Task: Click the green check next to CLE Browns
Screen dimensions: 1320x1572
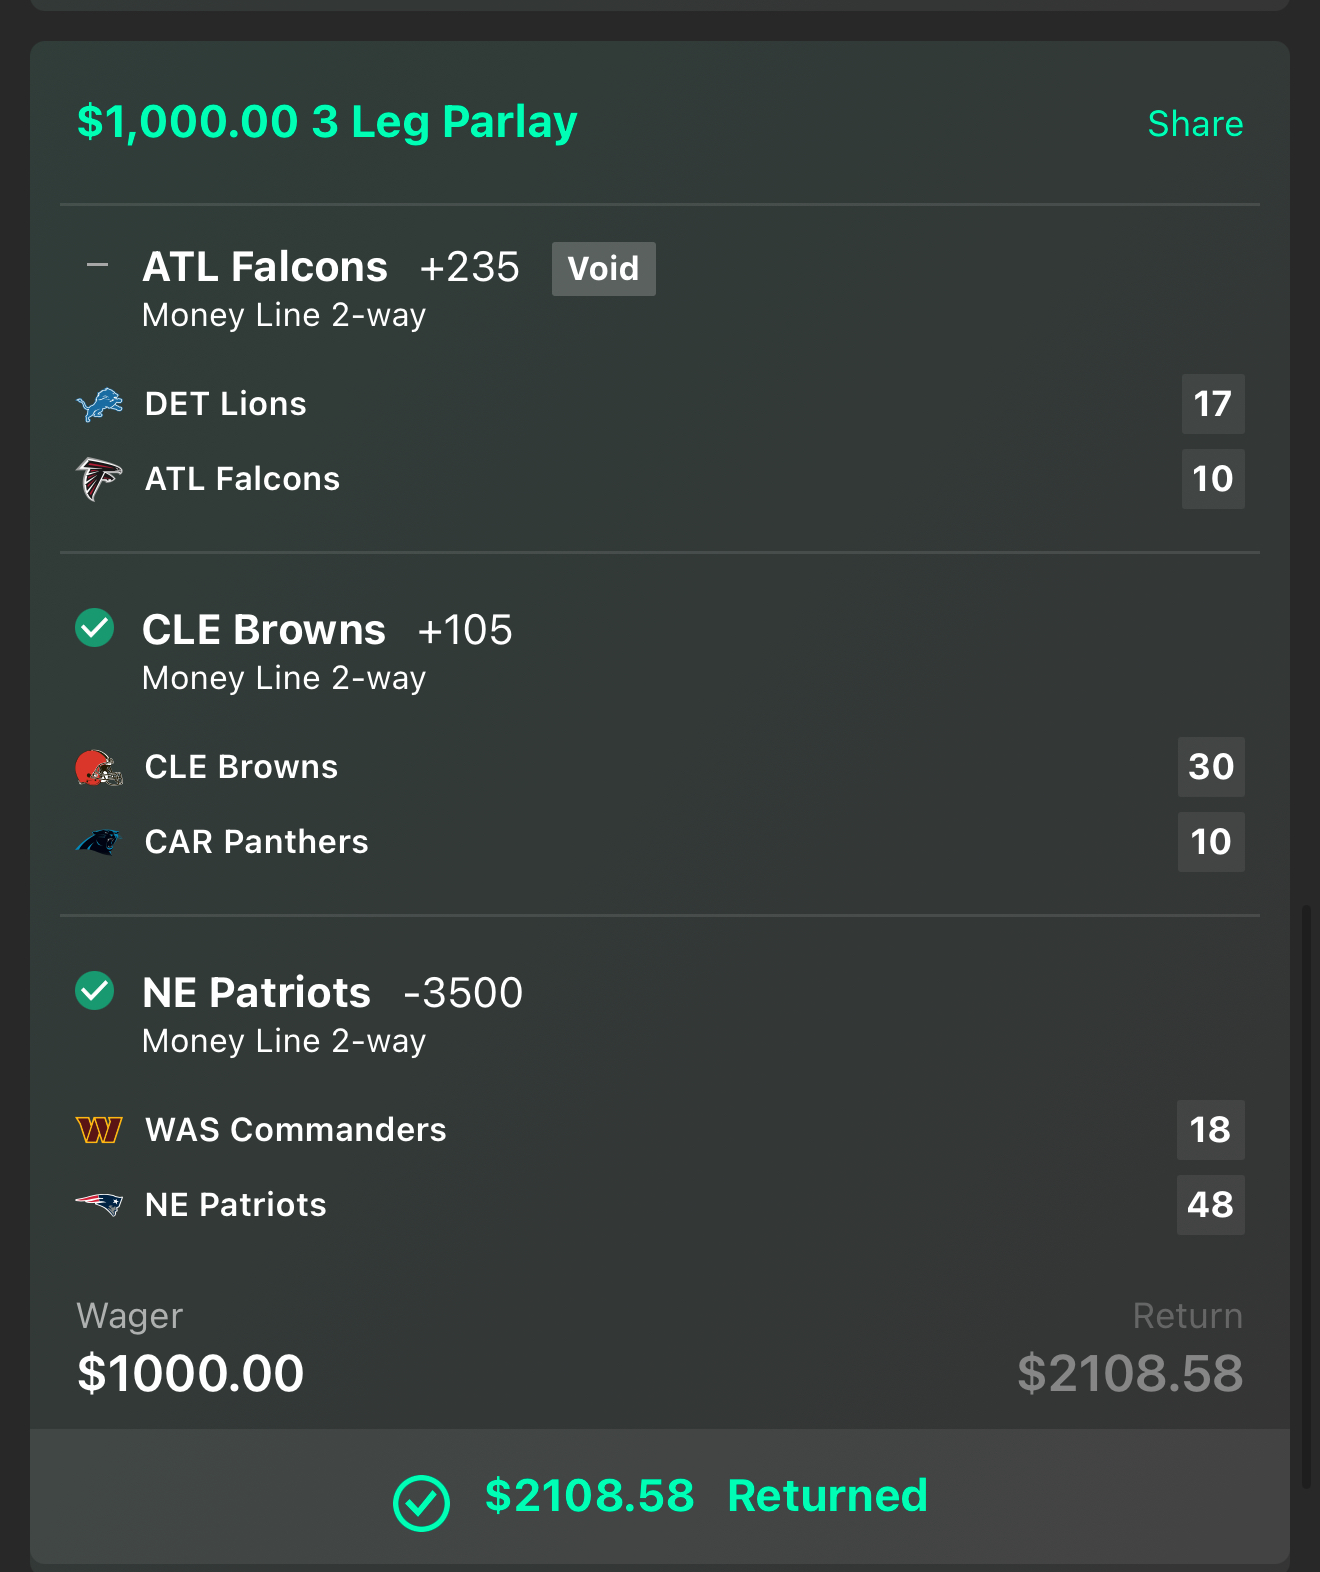Action: pyautogui.click(x=95, y=628)
